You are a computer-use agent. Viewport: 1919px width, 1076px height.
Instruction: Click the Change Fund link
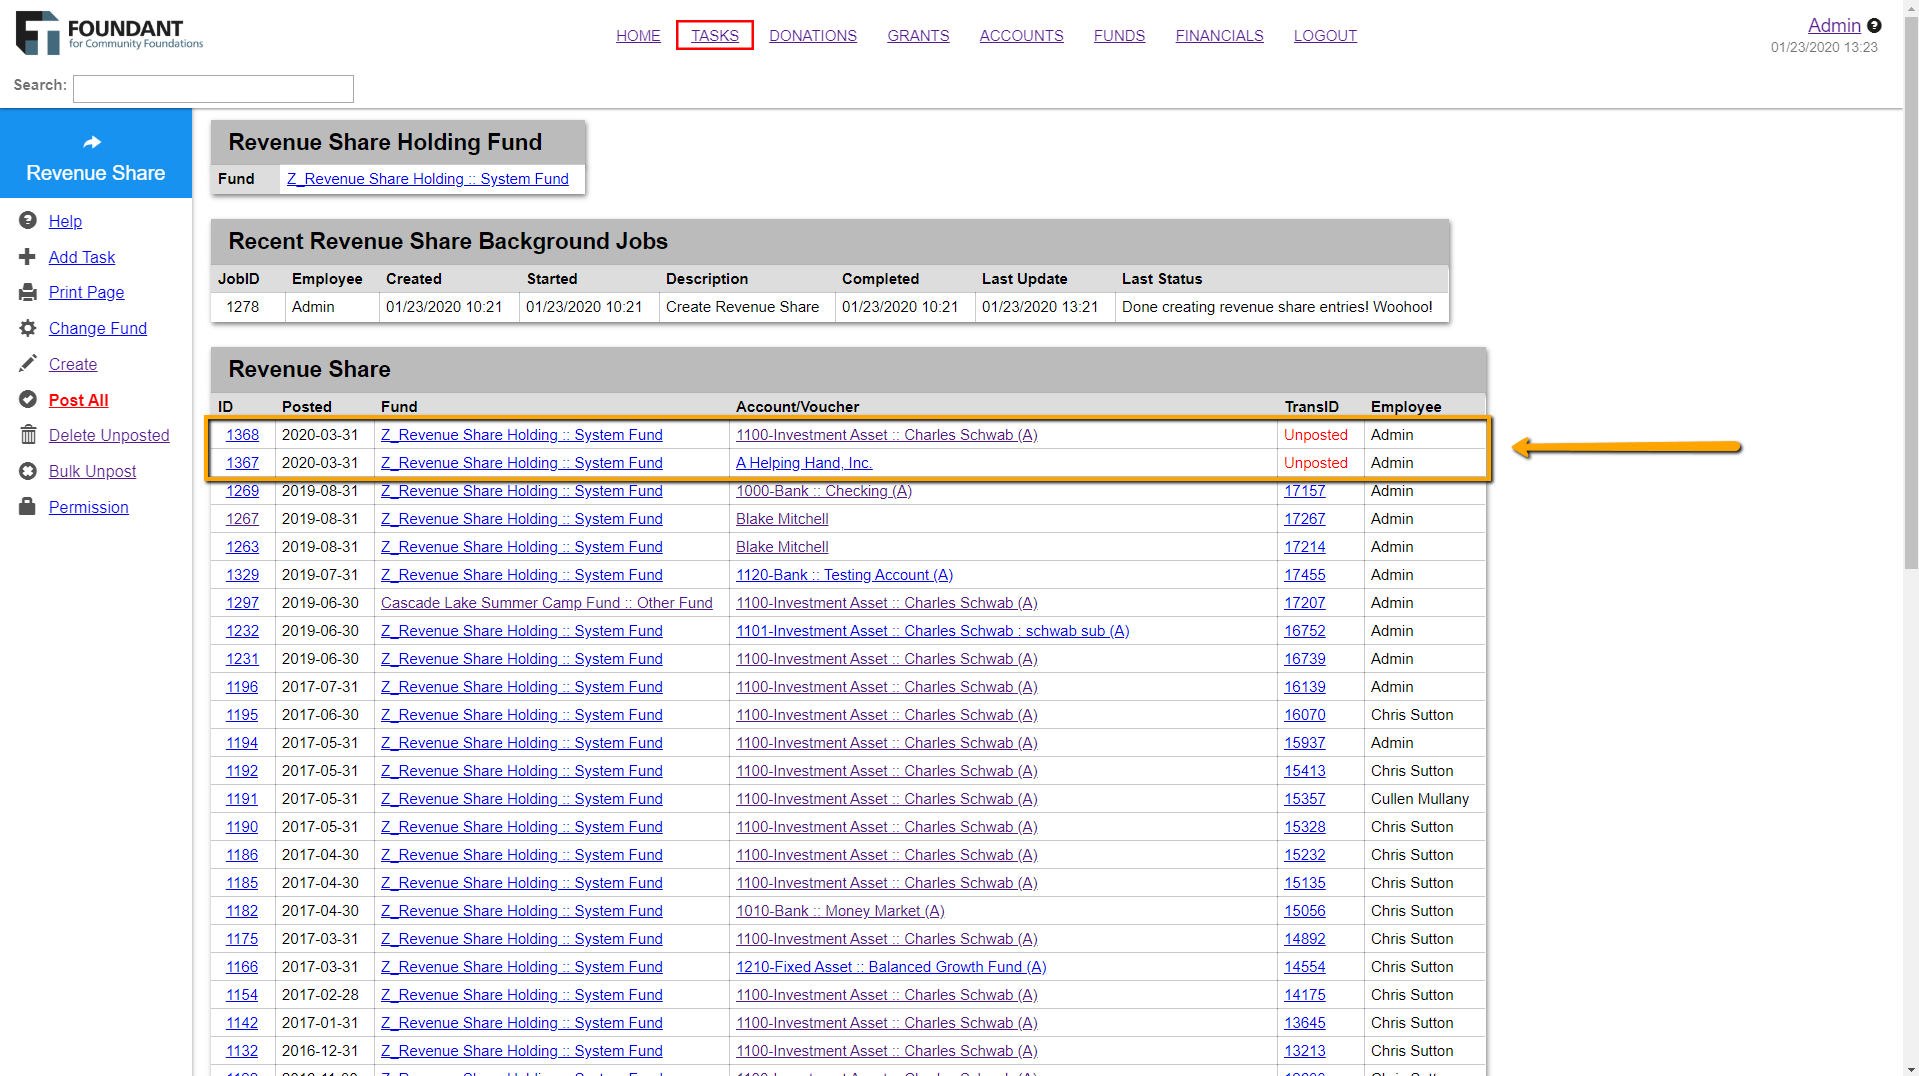click(x=98, y=328)
